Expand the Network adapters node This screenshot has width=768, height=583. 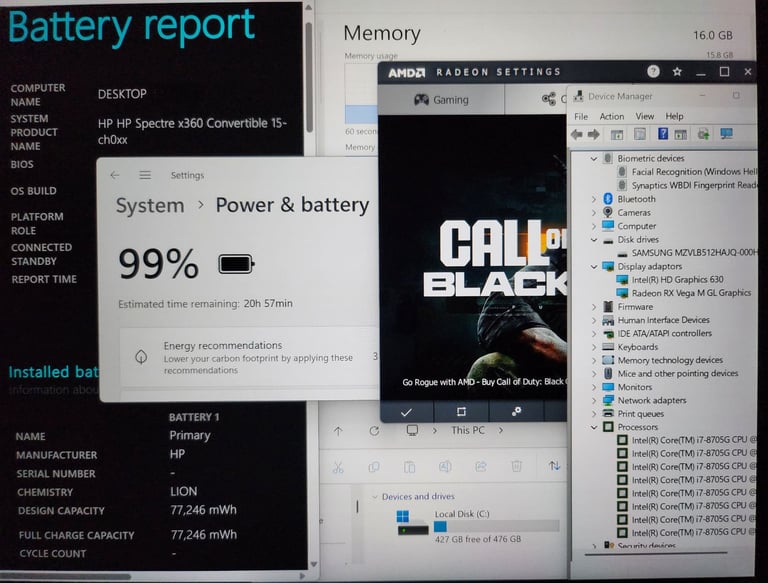pyautogui.click(x=594, y=401)
